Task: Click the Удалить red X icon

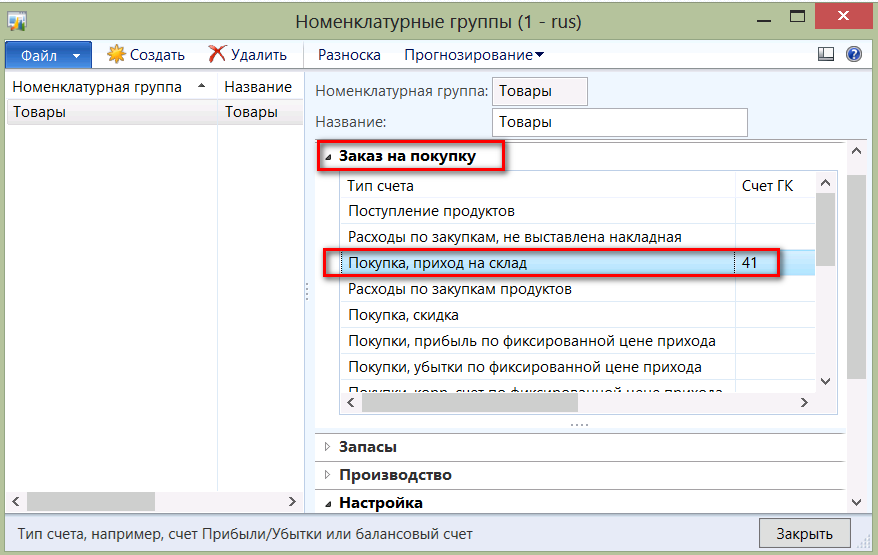Action: pos(217,55)
